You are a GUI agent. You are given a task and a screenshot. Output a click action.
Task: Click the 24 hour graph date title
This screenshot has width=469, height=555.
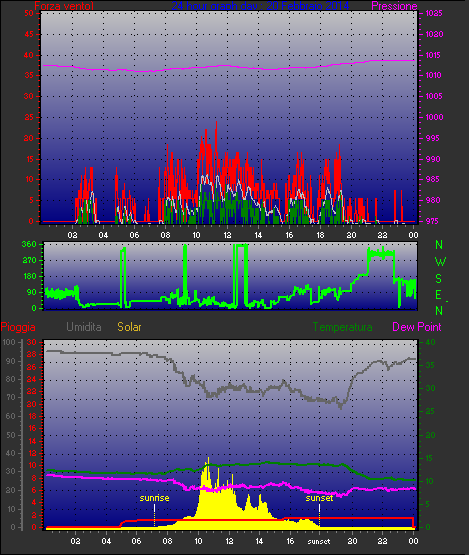pyautogui.click(x=260, y=6)
